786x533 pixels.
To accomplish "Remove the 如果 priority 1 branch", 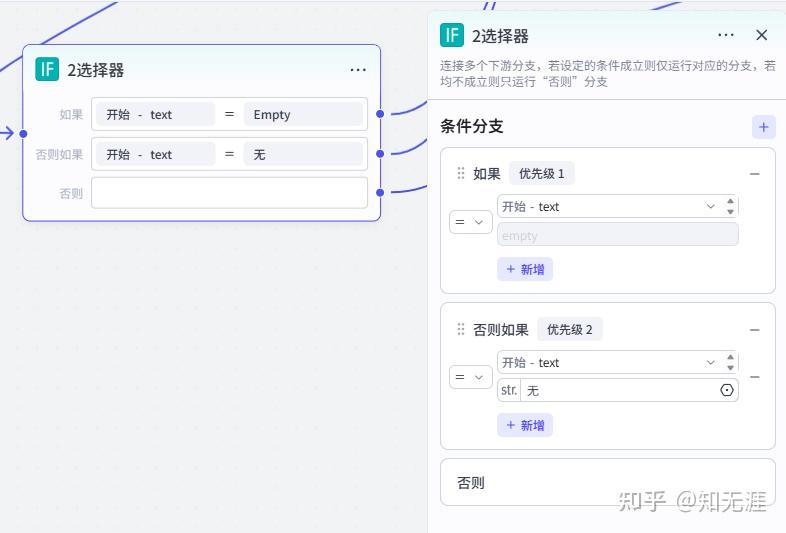I will click(754, 174).
